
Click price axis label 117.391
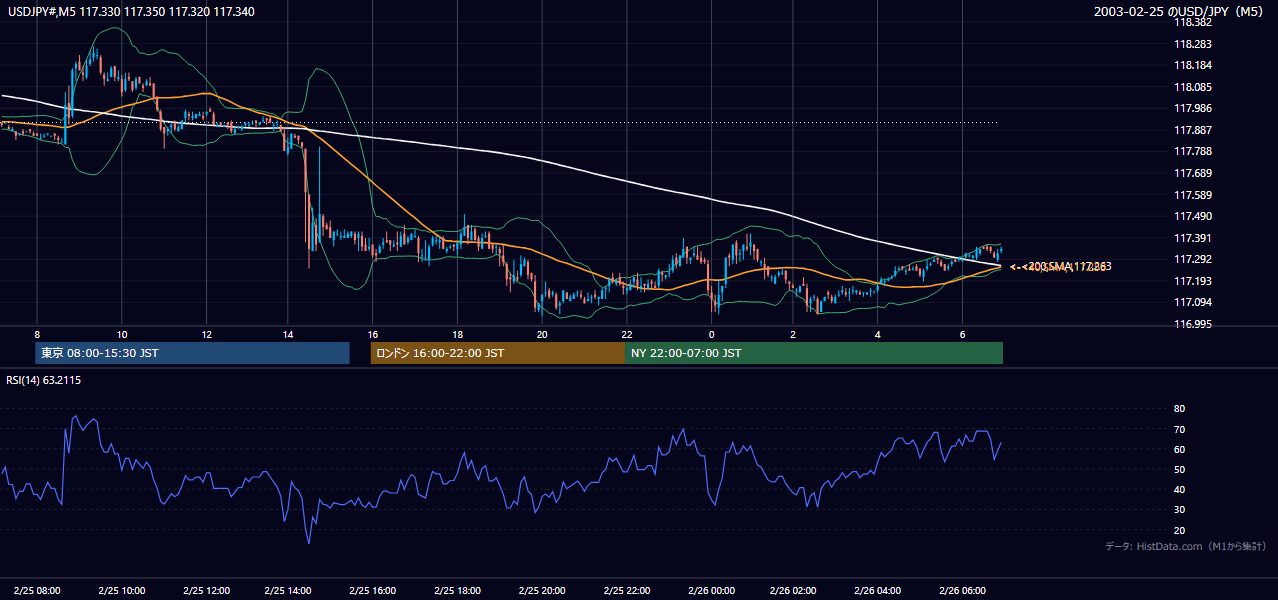pos(1193,238)
